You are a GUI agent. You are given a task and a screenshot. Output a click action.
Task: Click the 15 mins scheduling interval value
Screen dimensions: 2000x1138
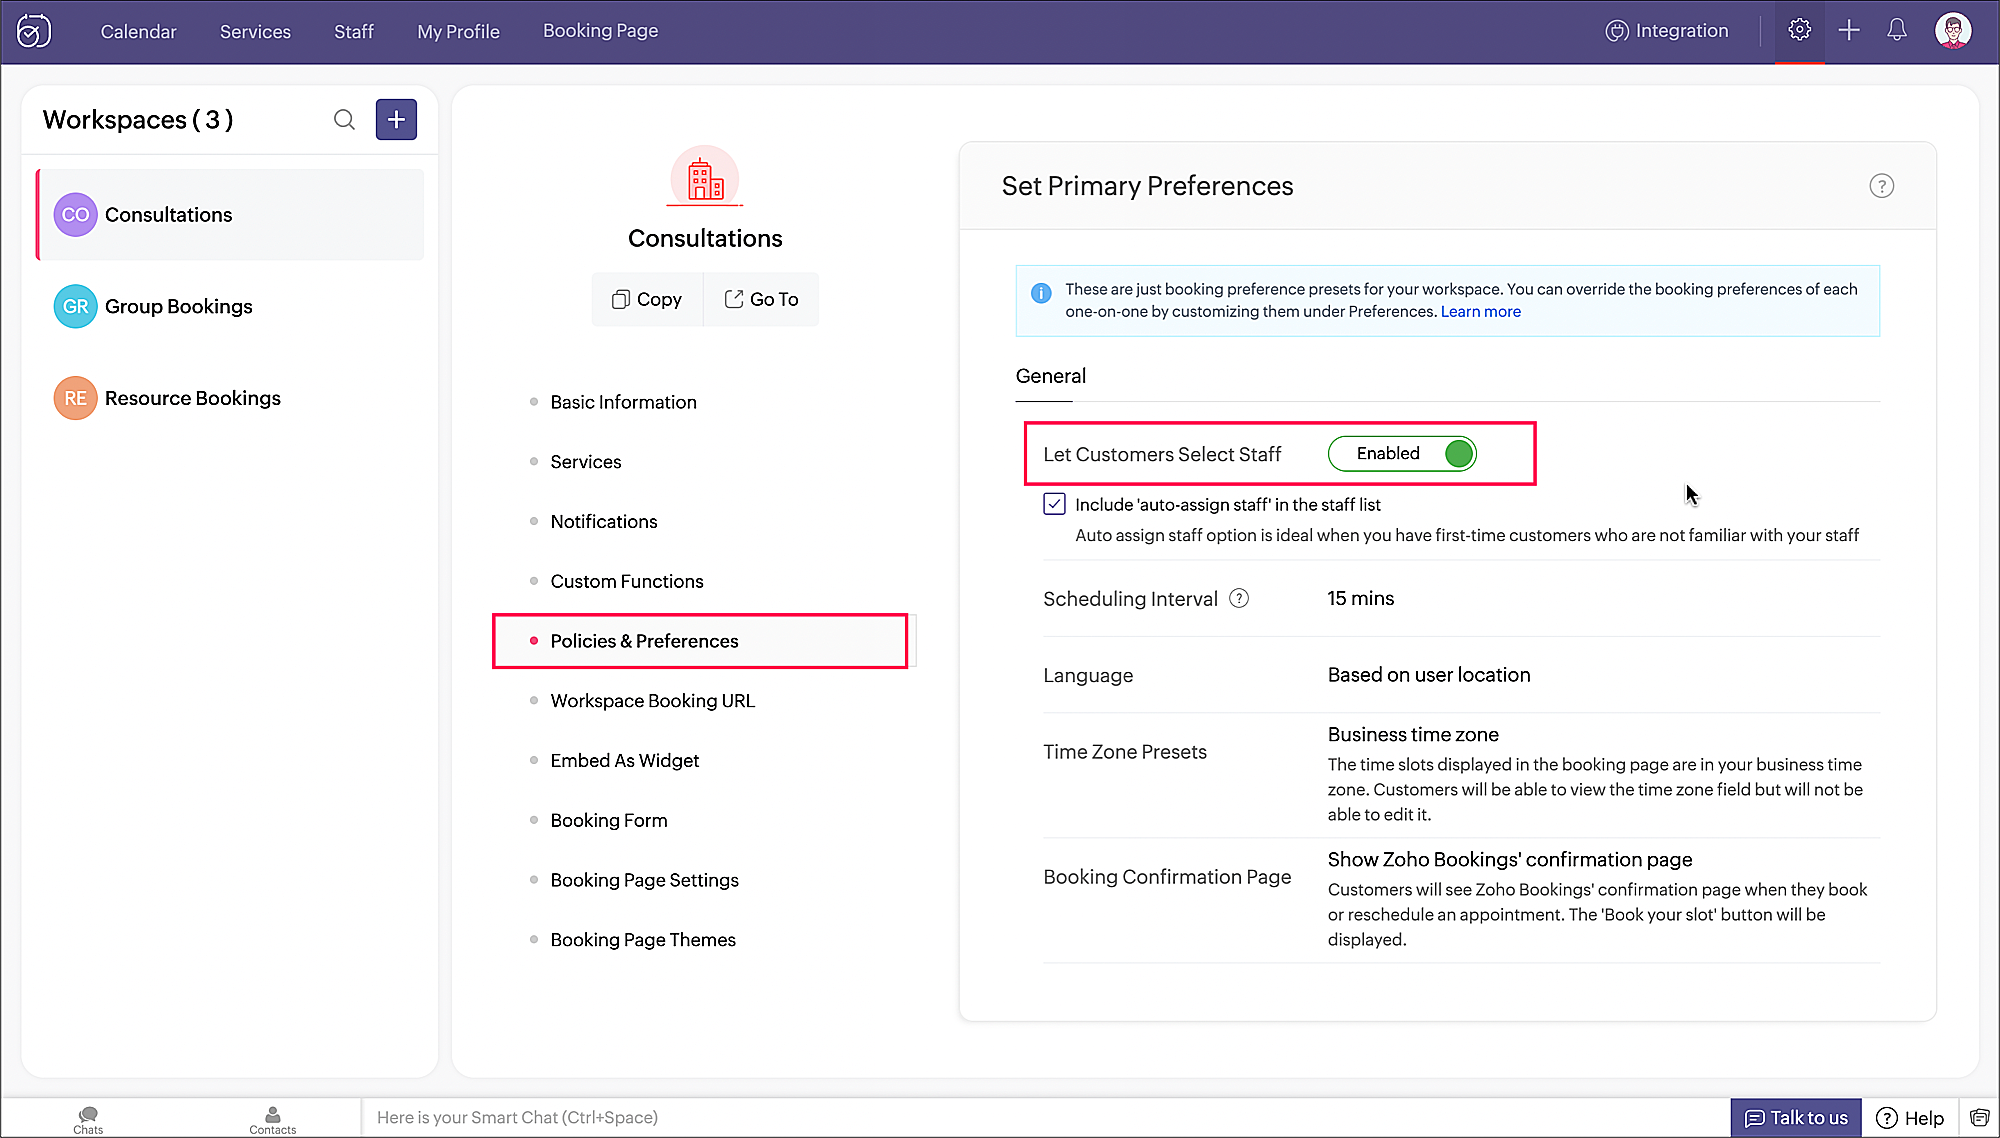(1360, 598)
